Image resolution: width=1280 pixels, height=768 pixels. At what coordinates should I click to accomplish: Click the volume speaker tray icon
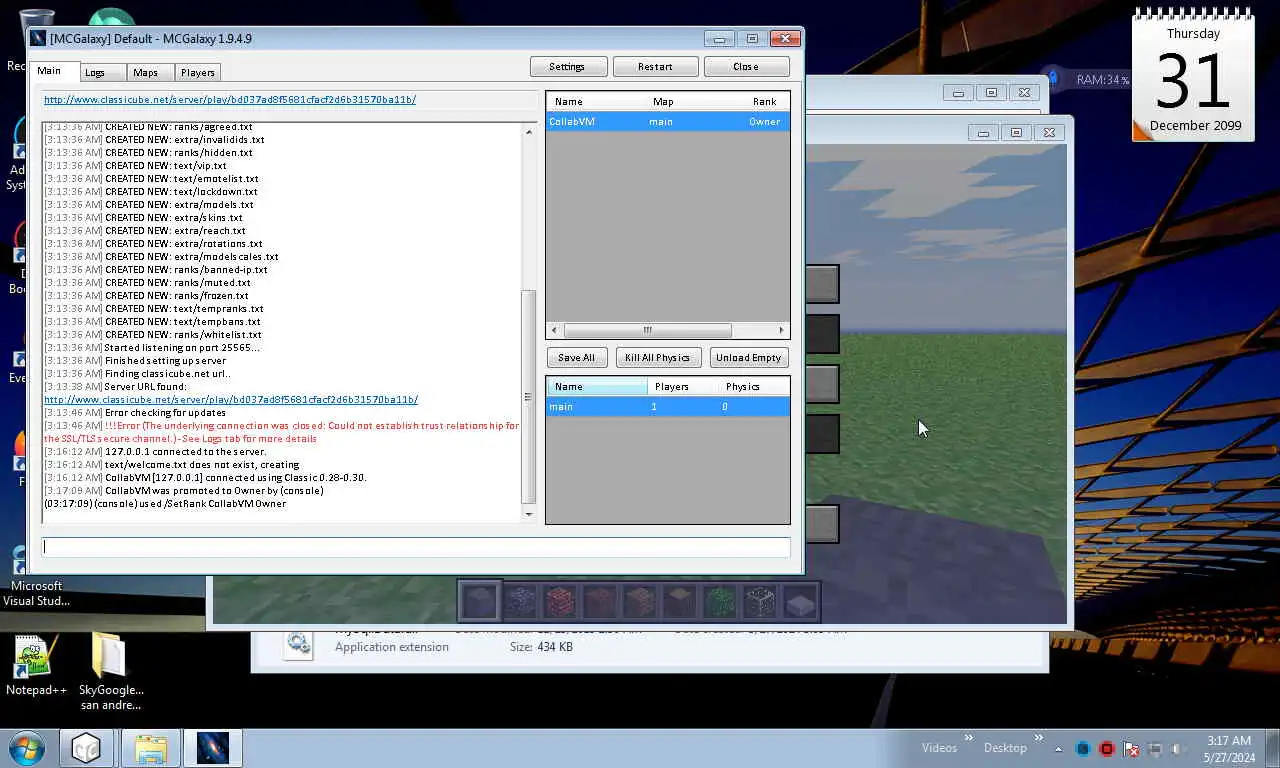pos(1179,748)
